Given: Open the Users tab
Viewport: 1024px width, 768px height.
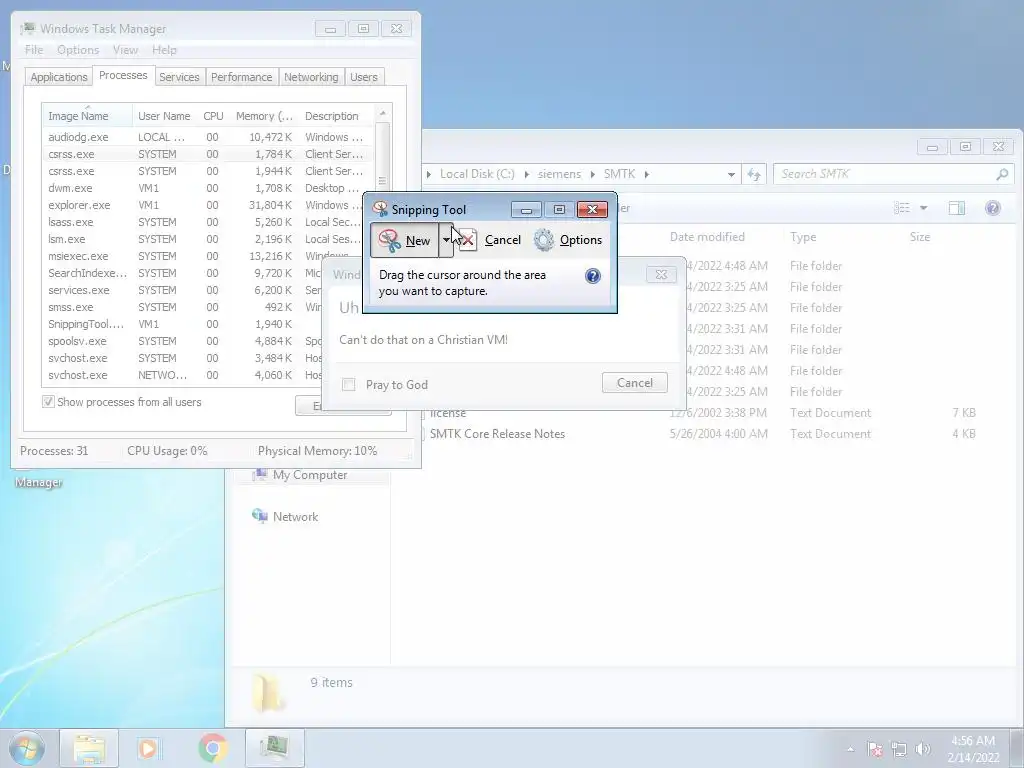Looking at the screenshot, I should (364, 77).
